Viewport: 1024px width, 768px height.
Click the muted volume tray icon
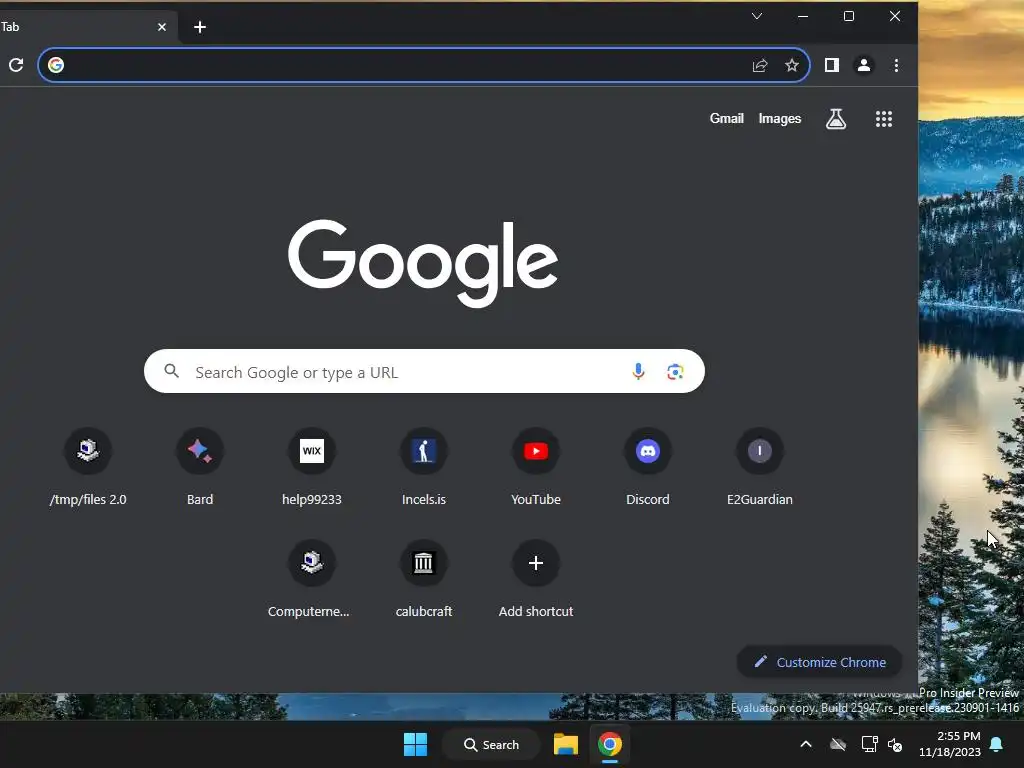tap(895, 744)
